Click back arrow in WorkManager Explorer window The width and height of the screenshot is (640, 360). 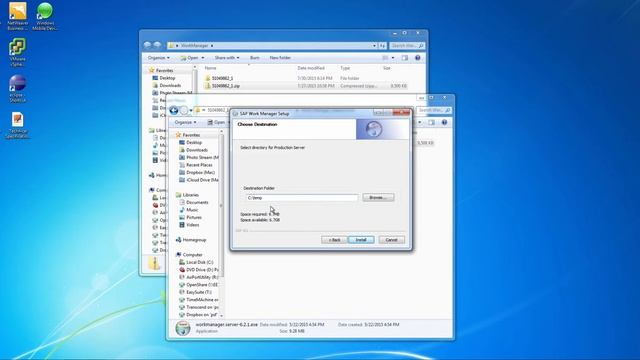148,45
